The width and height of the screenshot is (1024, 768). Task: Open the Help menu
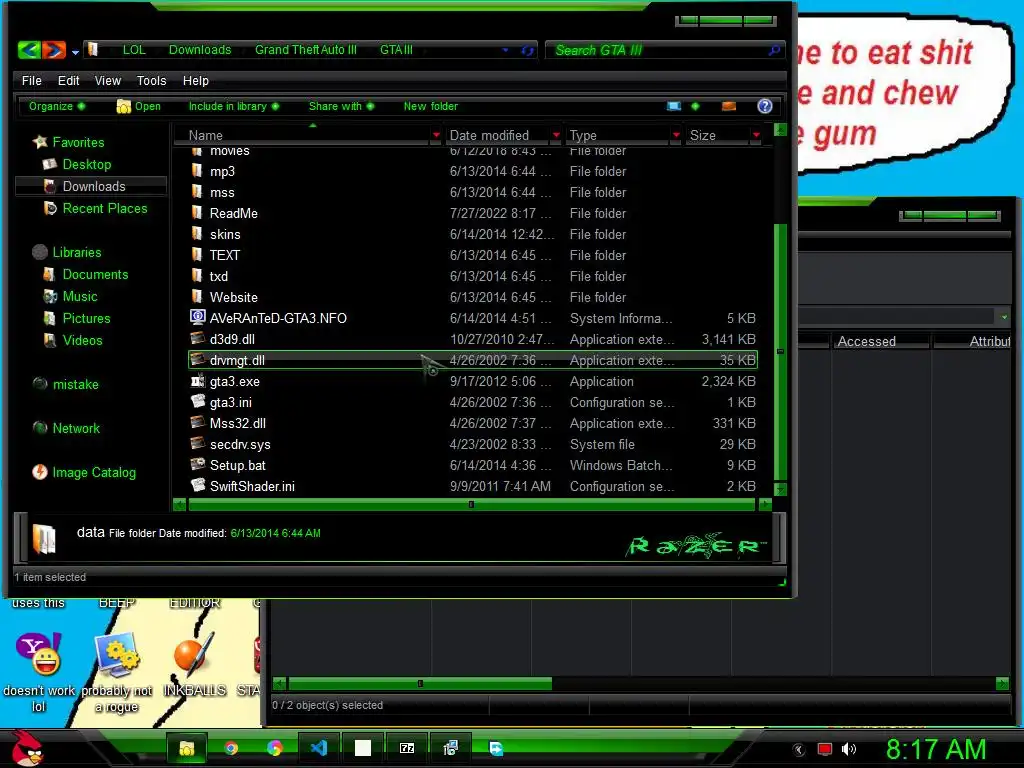coord(196,80)
